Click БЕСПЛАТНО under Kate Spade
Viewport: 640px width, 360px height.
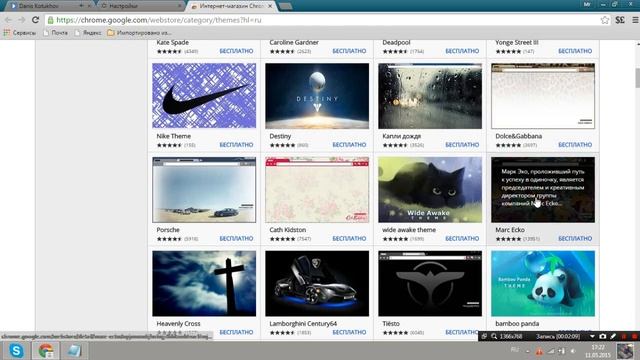tap(236, 51)
